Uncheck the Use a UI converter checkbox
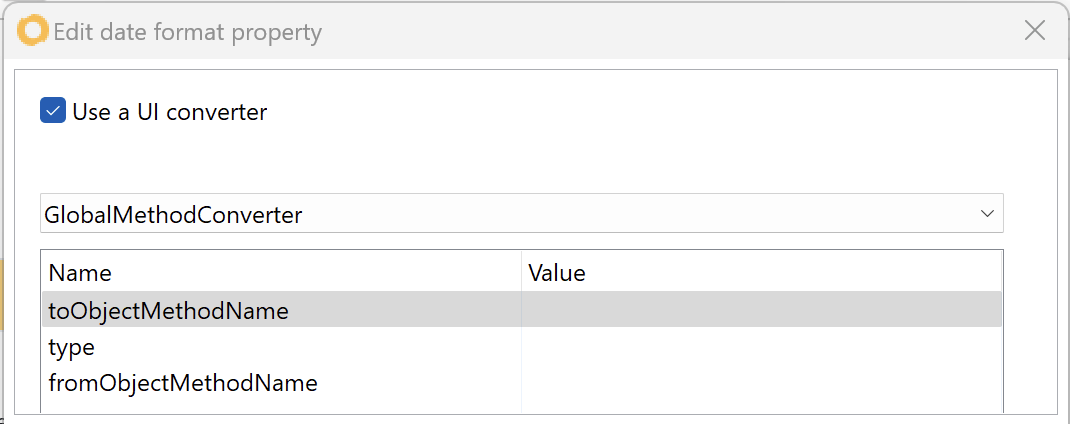The height and width of the screenshot is (424, 1070). click(53, 111)
